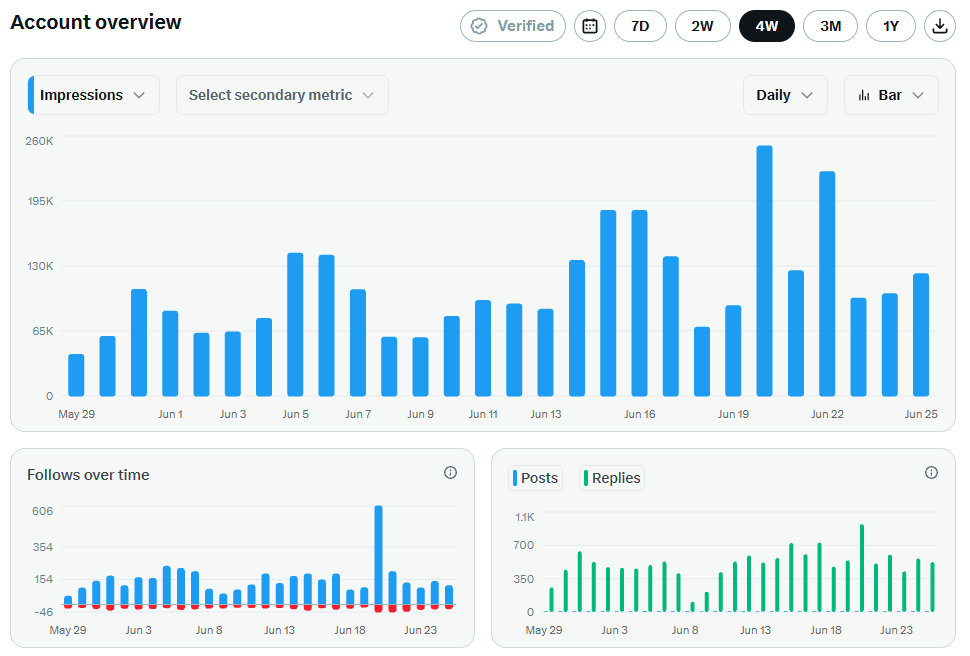Select the 2W time range
Screen dimensions: 970x656
pos(703,26)
